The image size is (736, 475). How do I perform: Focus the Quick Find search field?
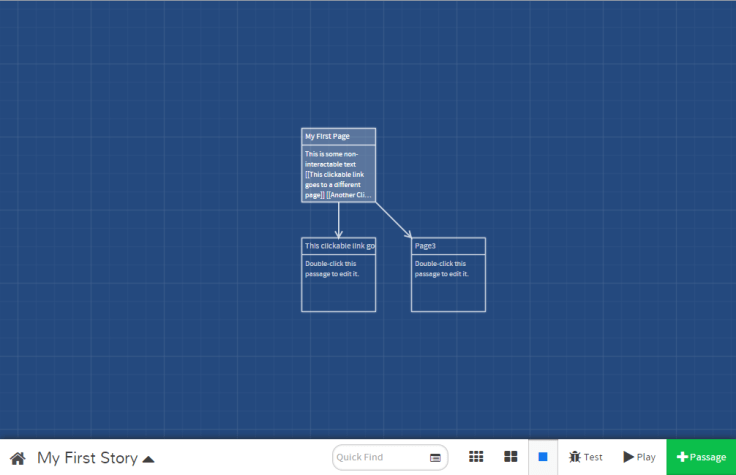(x=380, y=457)
